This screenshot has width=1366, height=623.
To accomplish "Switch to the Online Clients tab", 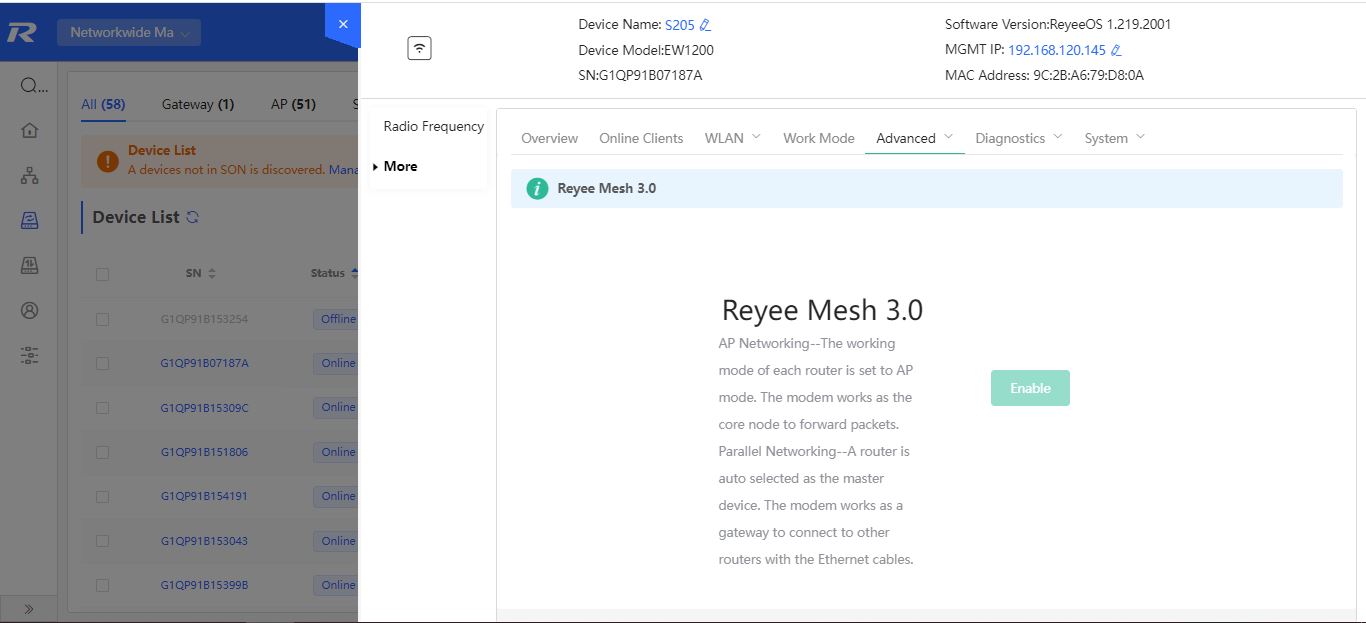I will [x=641, y=138].
